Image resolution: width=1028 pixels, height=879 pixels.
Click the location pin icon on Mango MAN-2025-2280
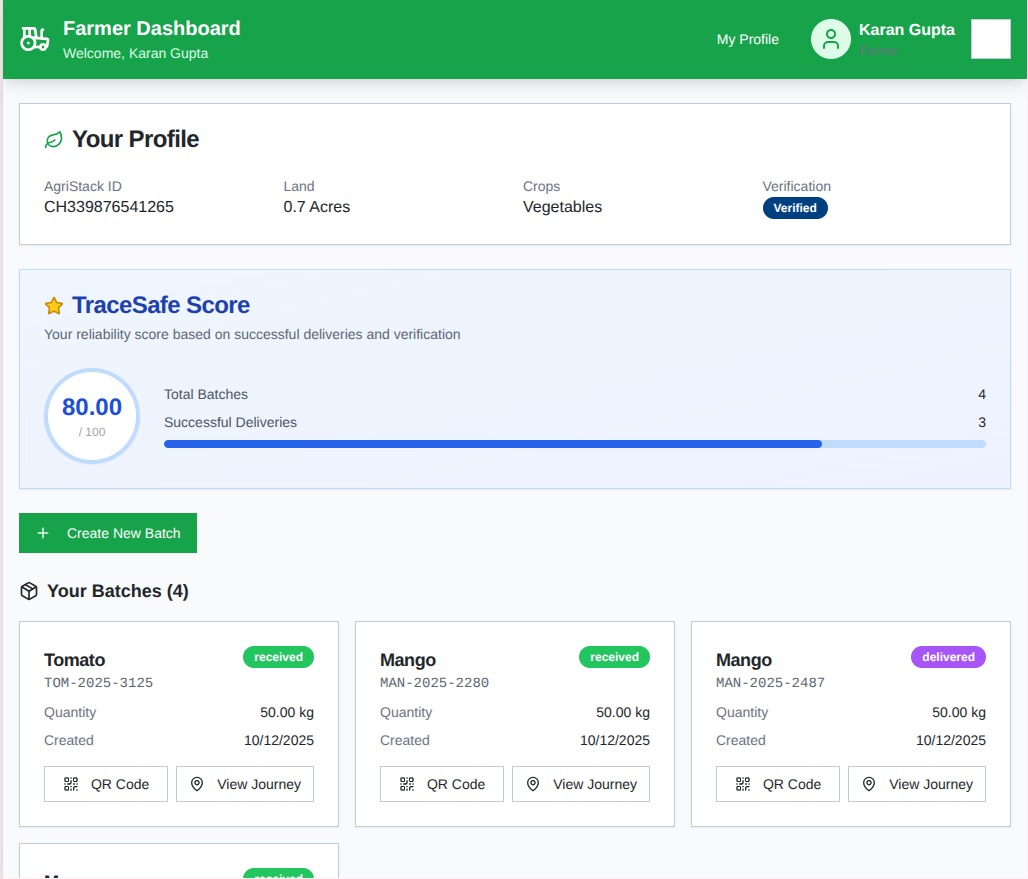click(532, 784)
